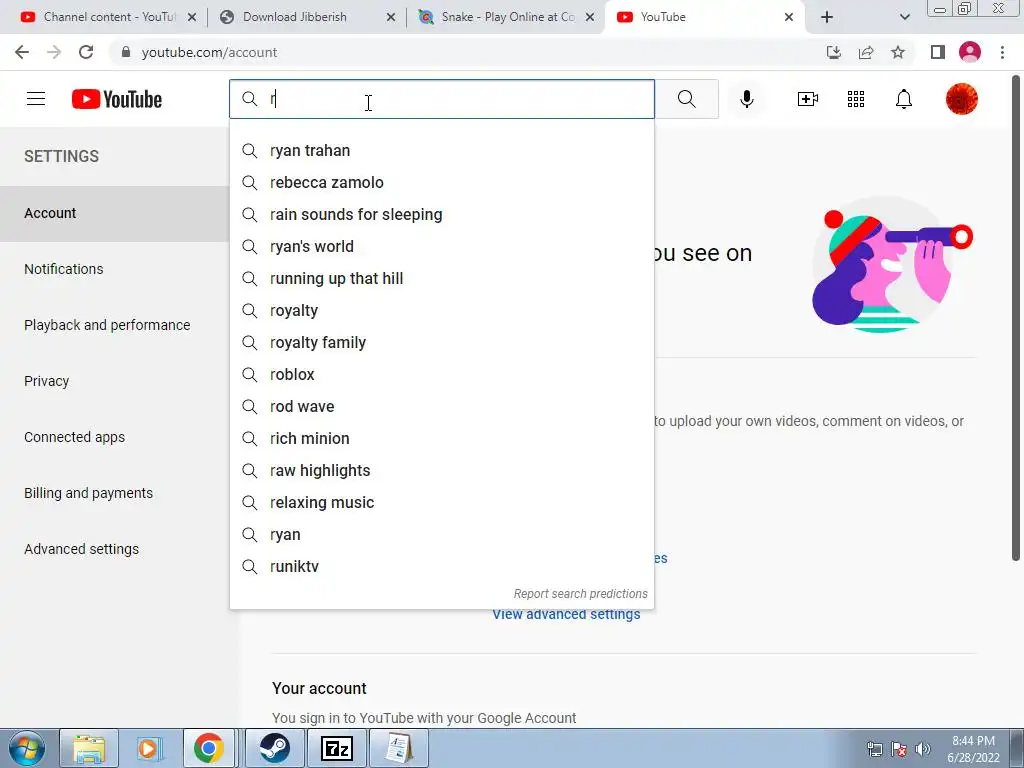The image size is (1024, 768).
Task: Choose the 'ryan trahan' suggestion
Action: click(x=441, y=151)
